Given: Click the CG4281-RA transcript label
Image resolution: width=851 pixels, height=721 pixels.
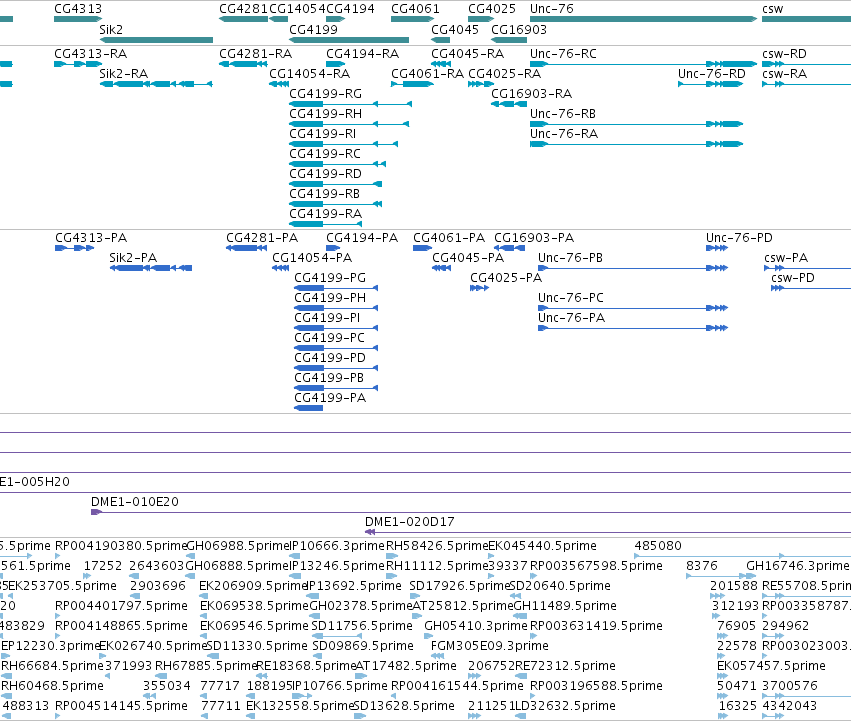Looking at the screenshot, I should pyautogui.click(x=256, y=53).
